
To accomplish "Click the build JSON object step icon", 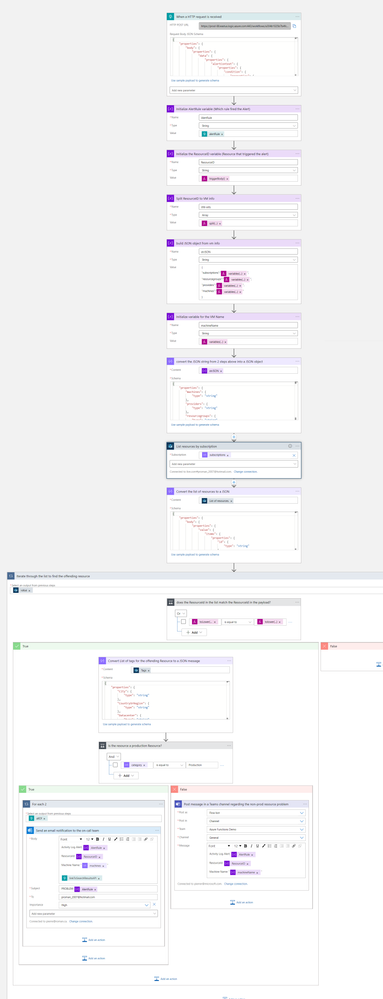I will (x=170, y=243).
